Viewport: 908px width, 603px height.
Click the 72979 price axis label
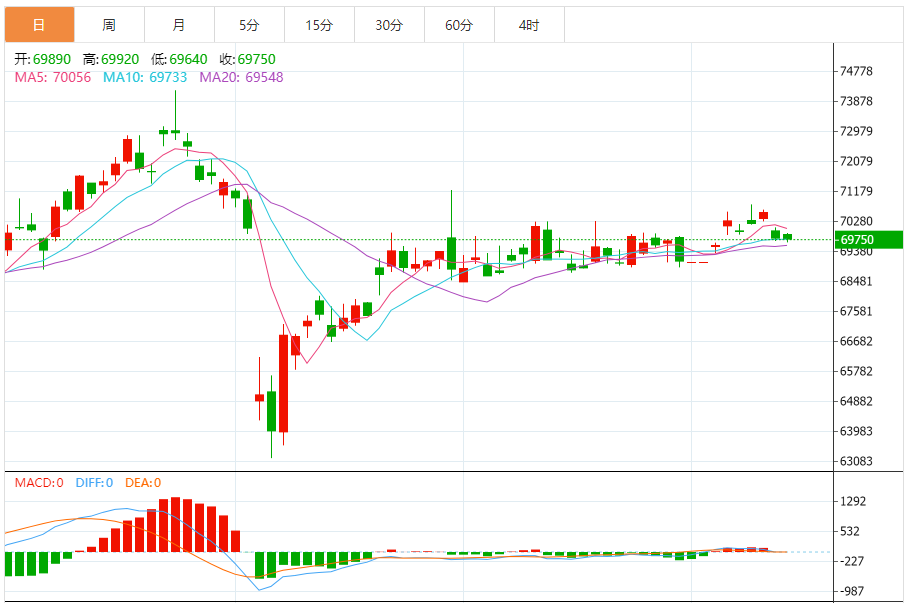pyautogui.click(x=856, y=131)
